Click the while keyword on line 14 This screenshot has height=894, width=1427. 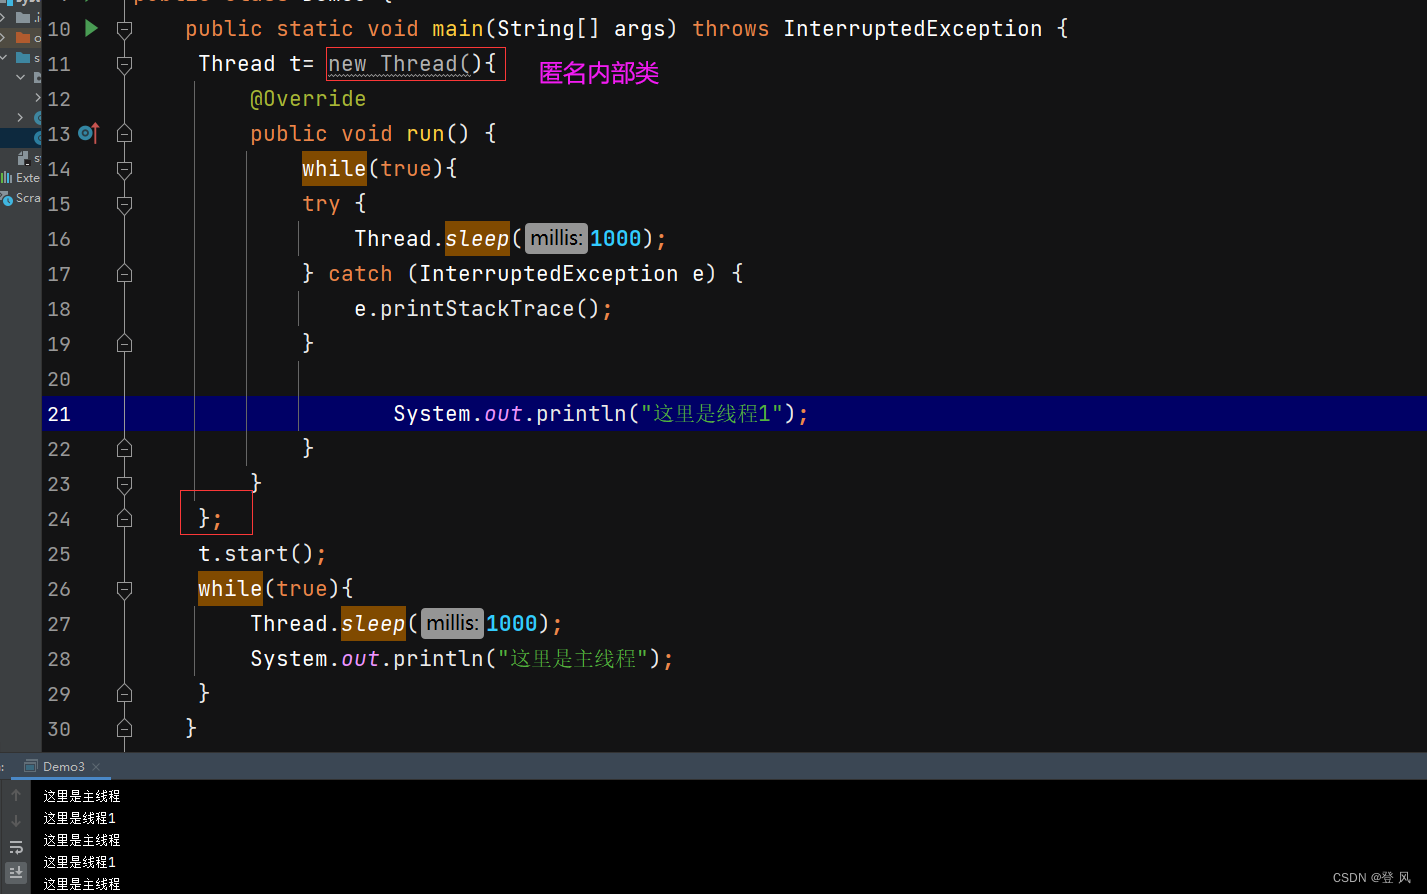click(334, 169)
